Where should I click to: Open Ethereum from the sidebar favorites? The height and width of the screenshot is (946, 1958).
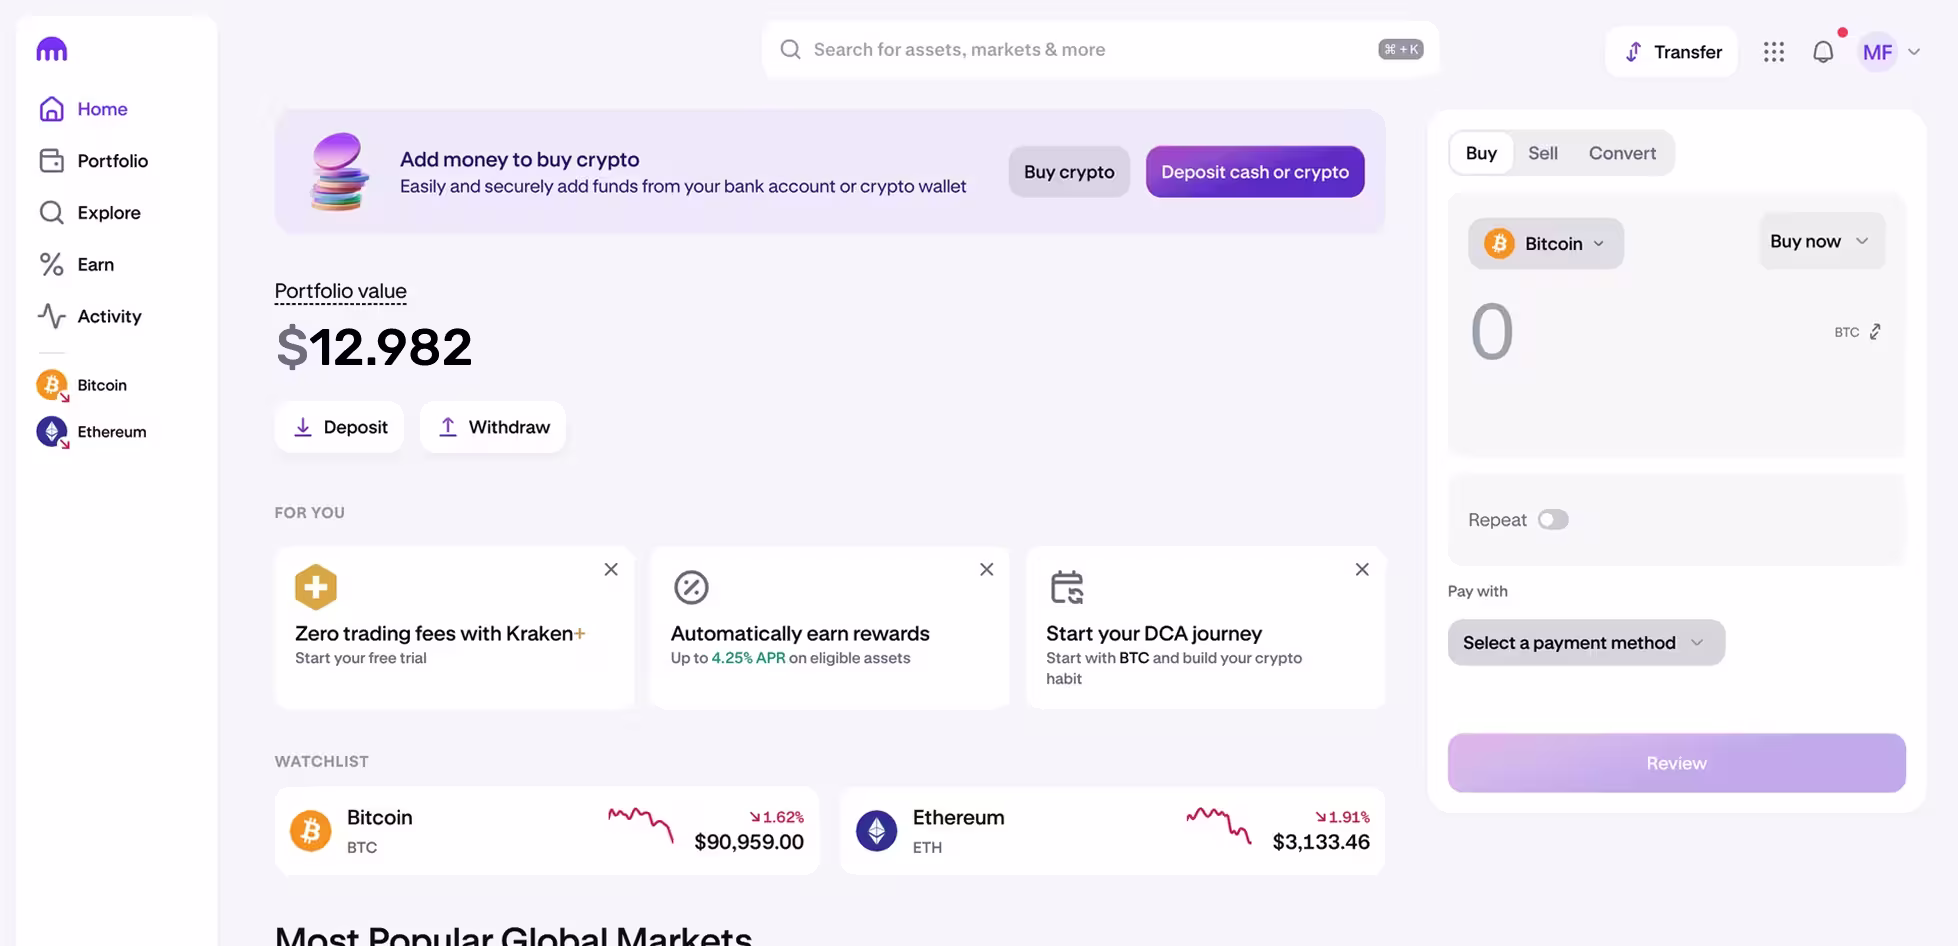tap(92, 432)
